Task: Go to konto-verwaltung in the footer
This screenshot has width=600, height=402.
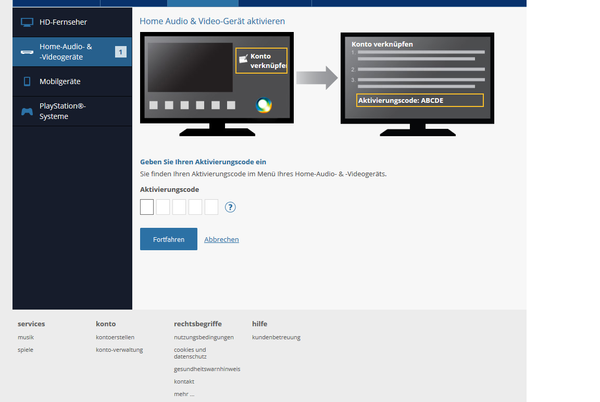Action: tap(119, 350)
